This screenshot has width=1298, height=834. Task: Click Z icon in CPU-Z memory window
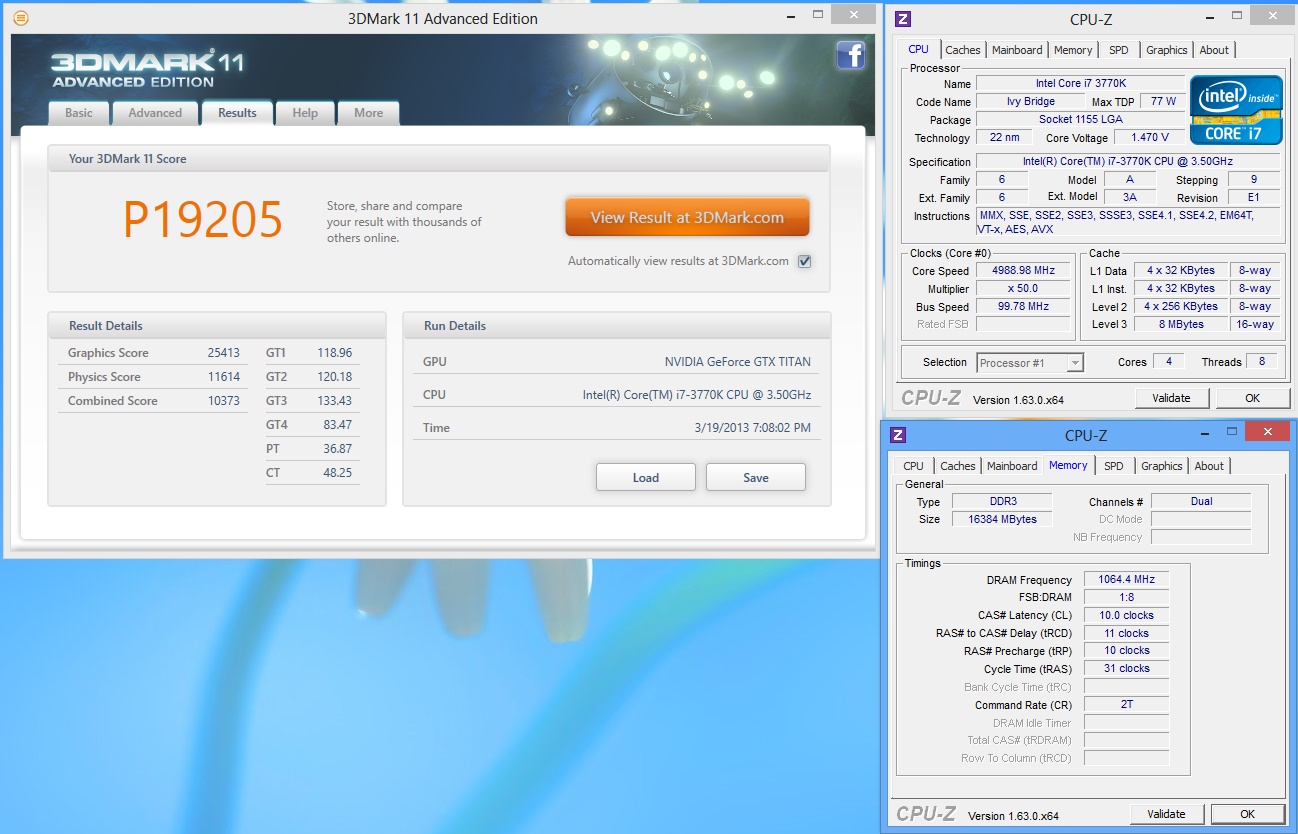898,434
